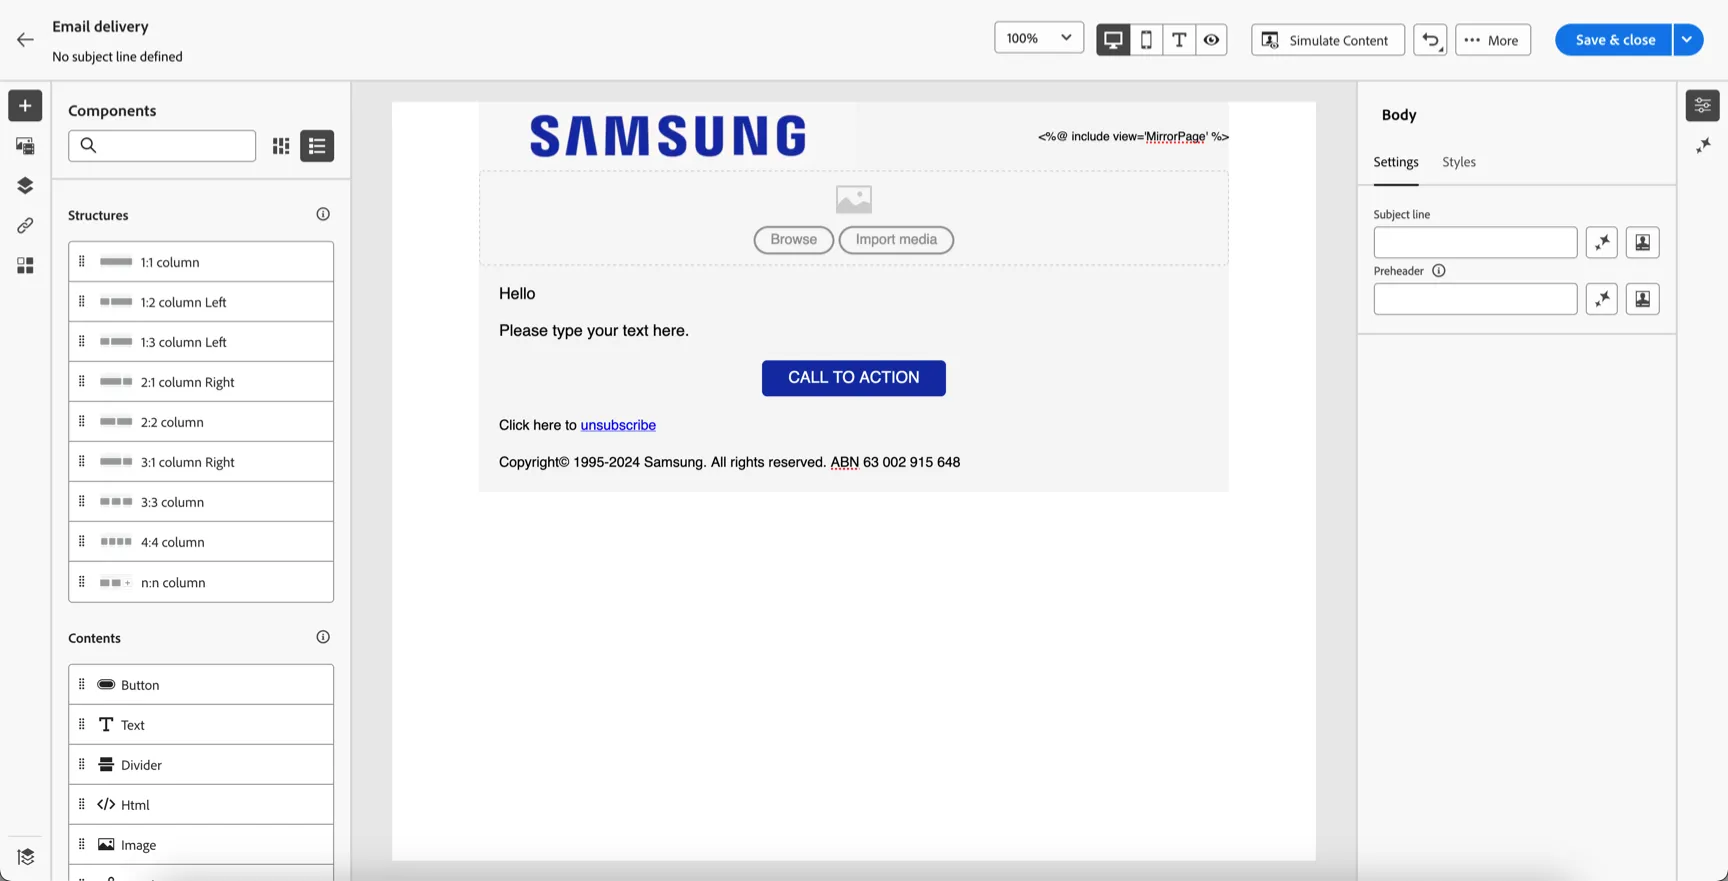Image resolution: width=1728 pixels, height=881 pixels.
Task: Add personalization to Preheader
Action: tap(1643, 299)
